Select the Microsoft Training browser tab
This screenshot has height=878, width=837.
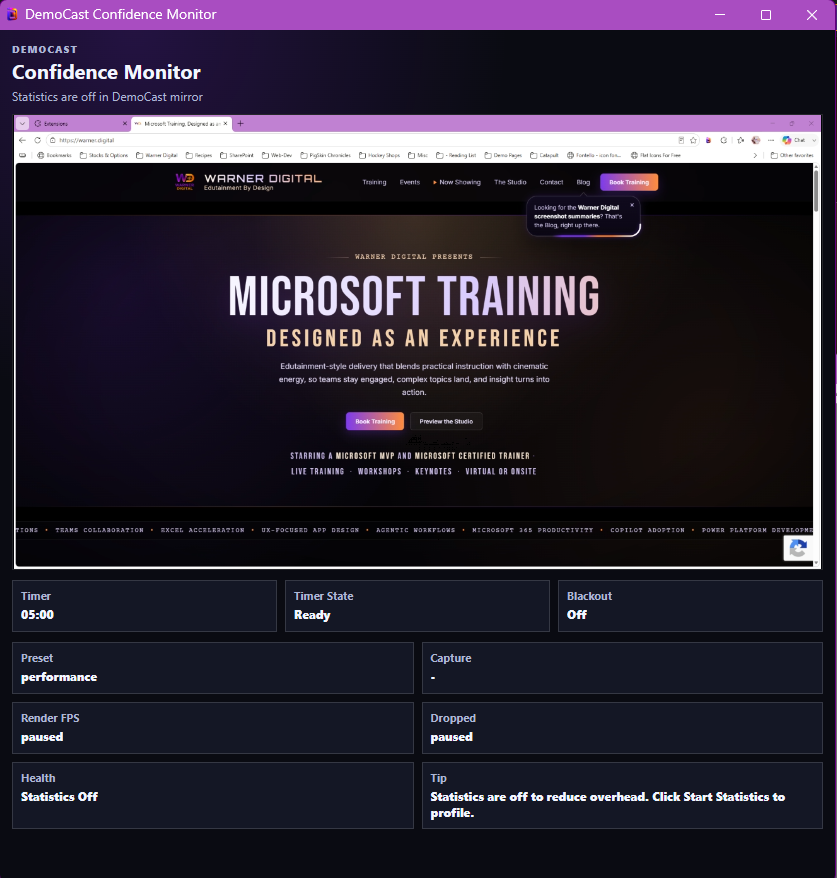(x=181, y=123)
